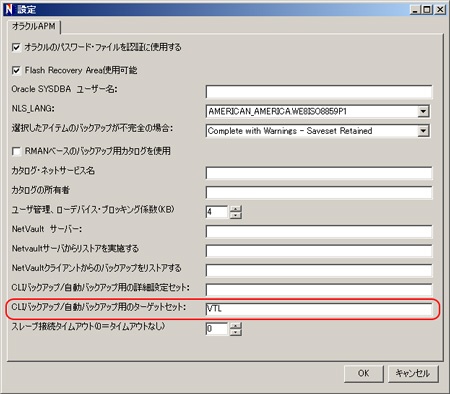Click the NetVault N icon in title bar
Screen dimensions: 450x394
click(9, 9)
